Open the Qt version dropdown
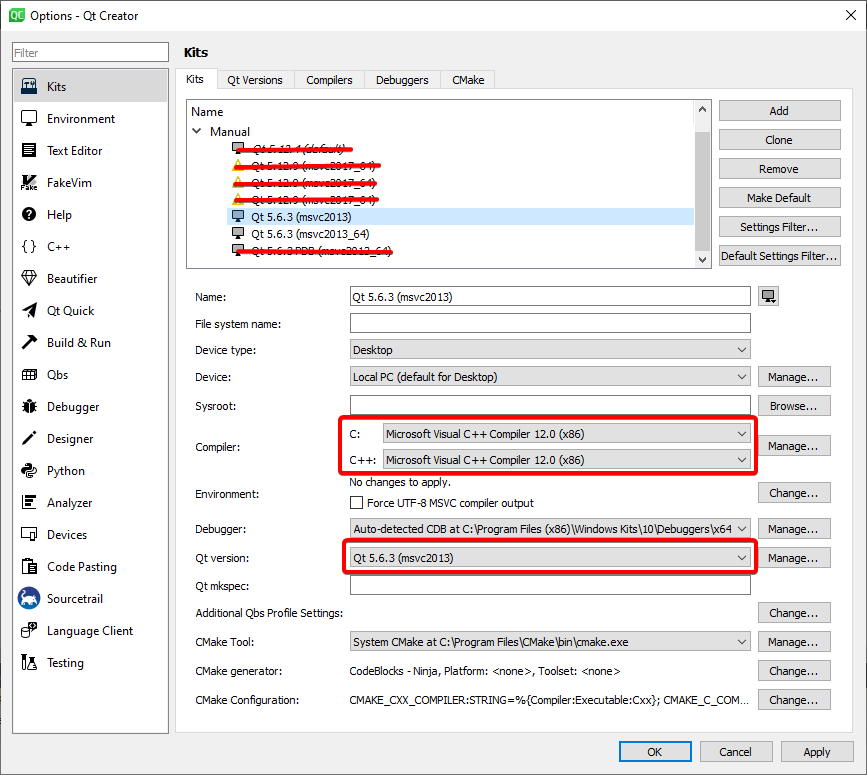 [548, 557]
